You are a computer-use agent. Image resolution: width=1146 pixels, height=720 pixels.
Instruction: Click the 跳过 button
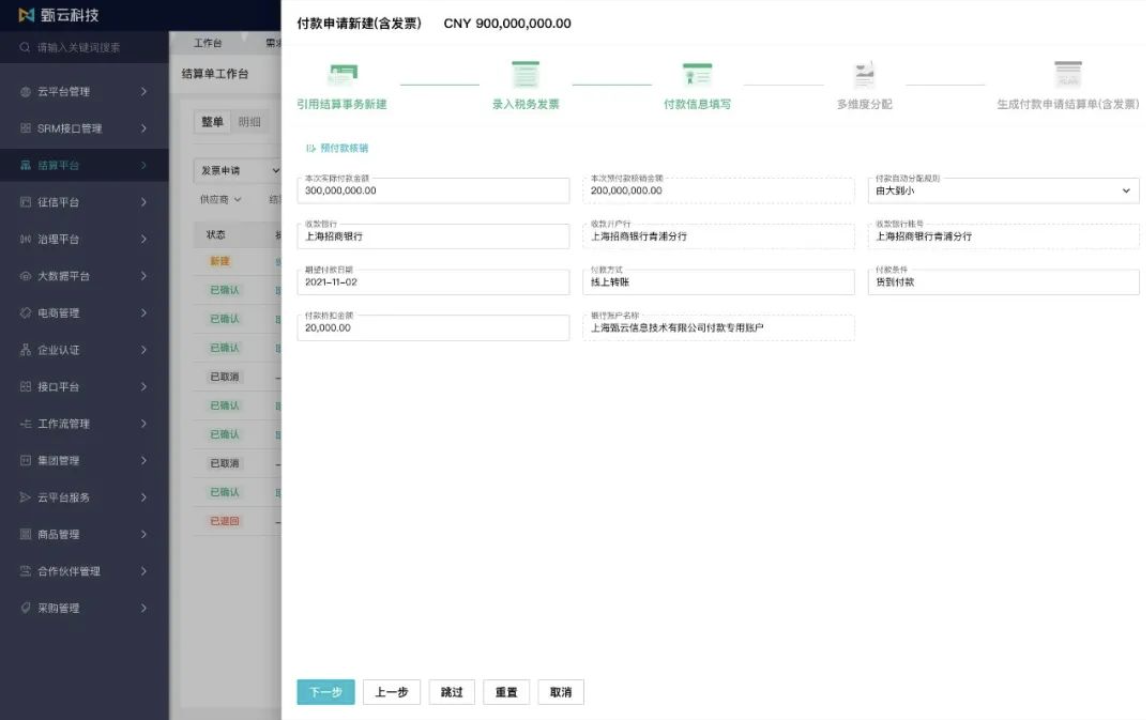tap(452, 692)
